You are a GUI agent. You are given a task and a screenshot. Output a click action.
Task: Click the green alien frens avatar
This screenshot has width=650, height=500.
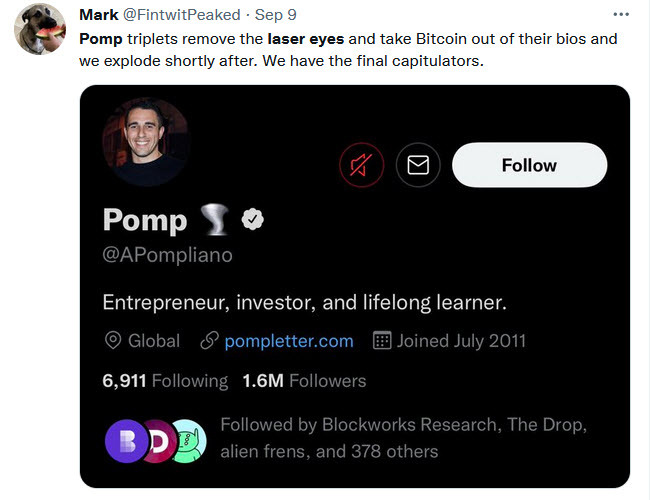point(187,438)
